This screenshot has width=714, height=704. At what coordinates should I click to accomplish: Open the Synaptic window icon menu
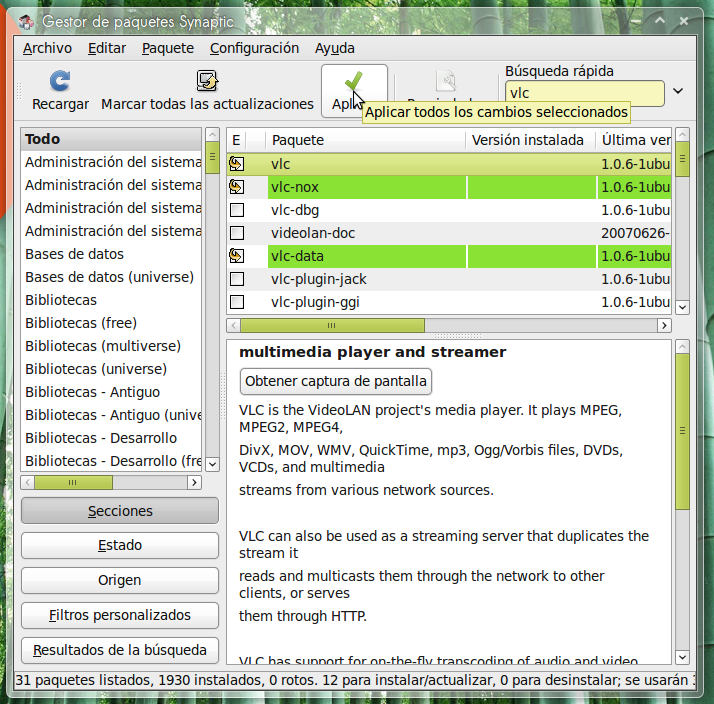(x=26, y=21)
